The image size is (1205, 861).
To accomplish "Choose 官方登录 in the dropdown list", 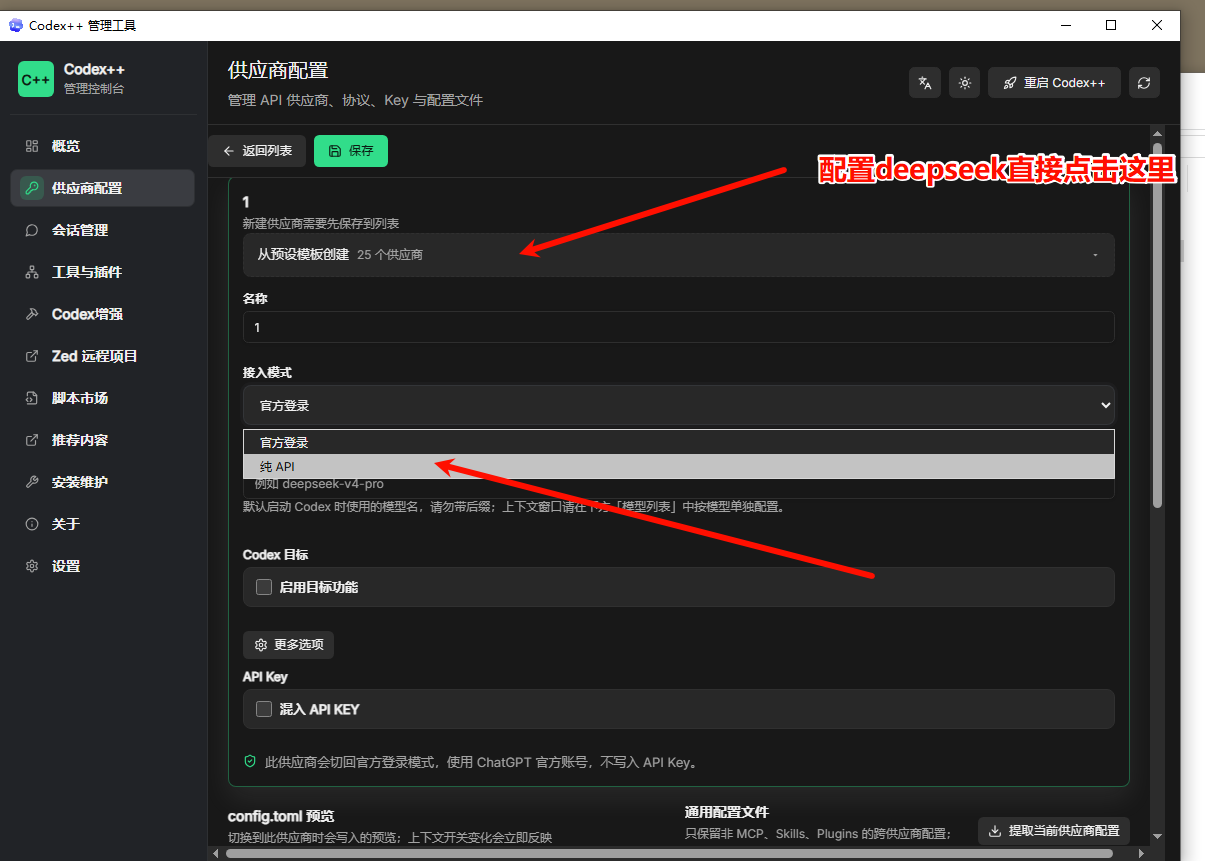I will (x=678, y=442).
